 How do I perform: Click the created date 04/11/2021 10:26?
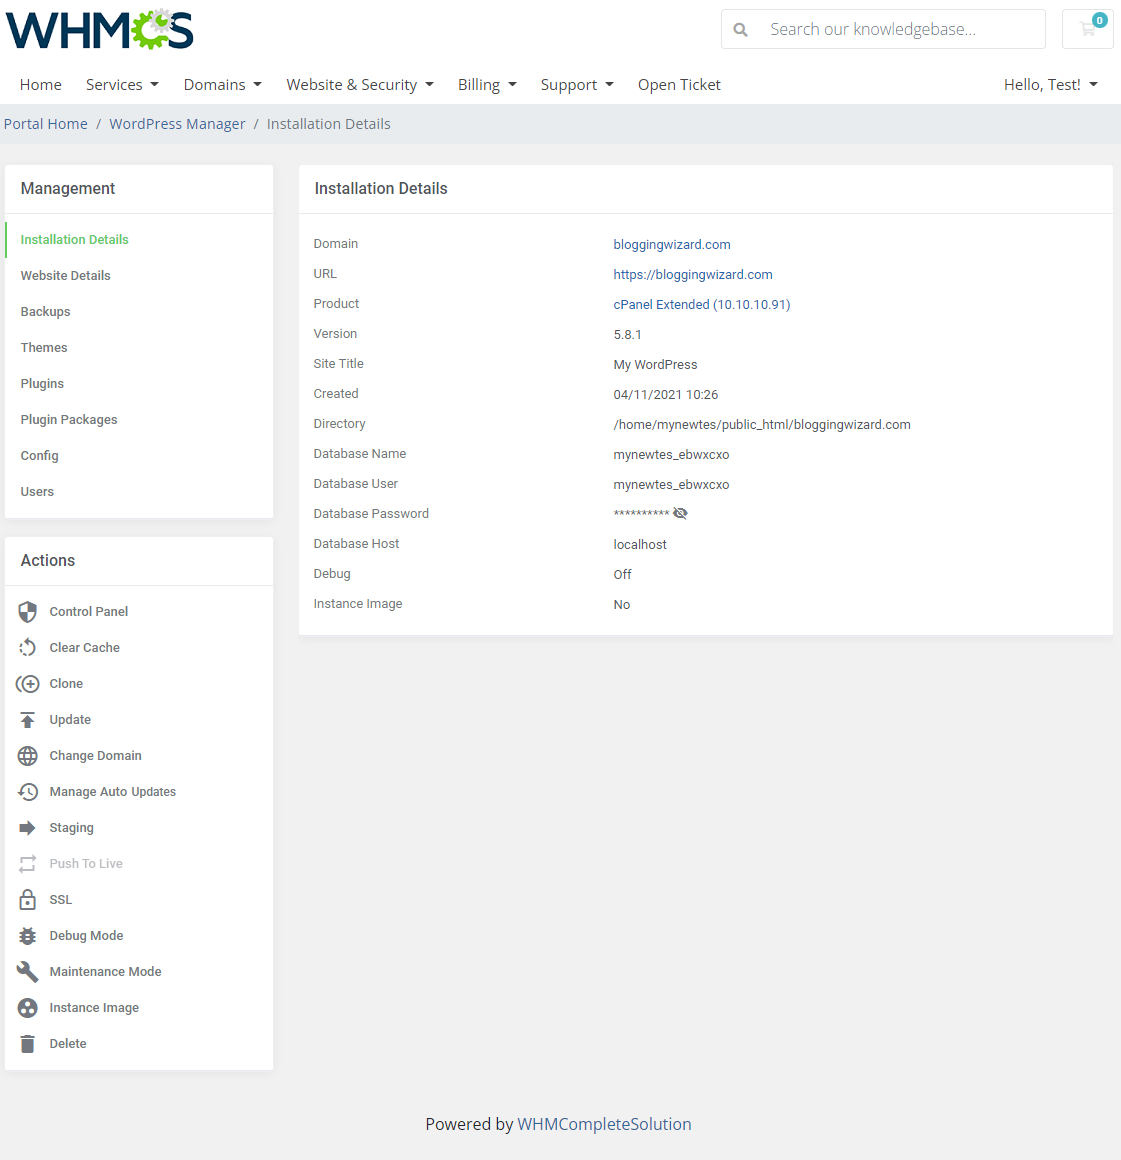(x=665, y=395)
